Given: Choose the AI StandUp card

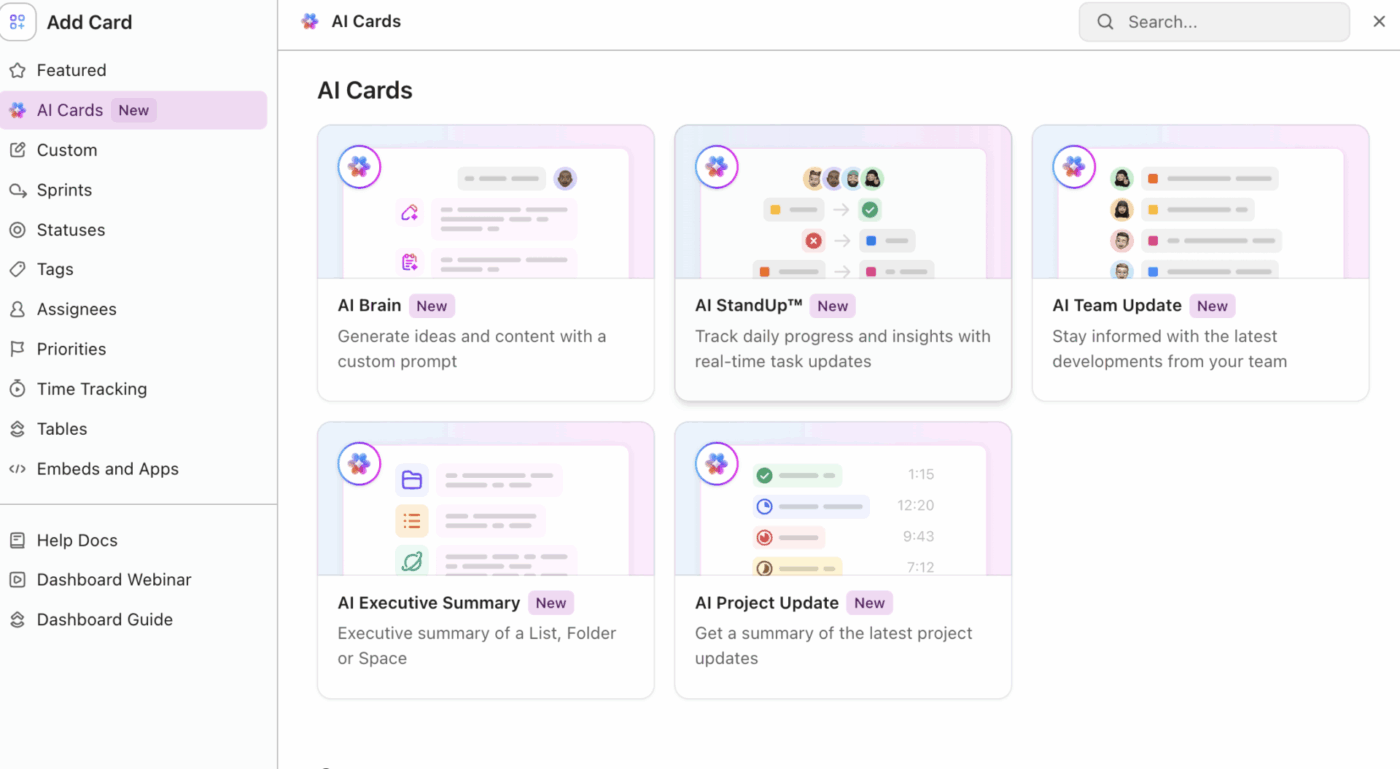Looking at the screenshot, I should (x=843, y=263).
